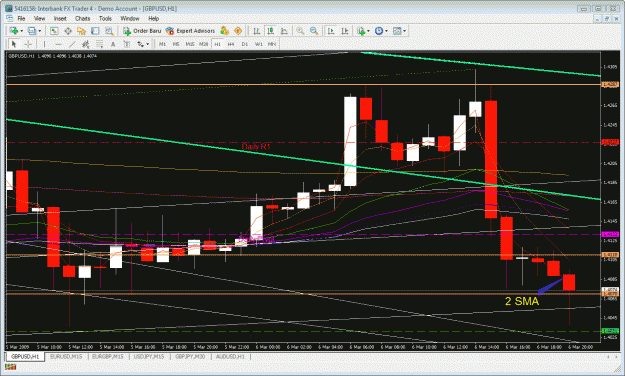Image resolution: width=625 pixels, height=376 pixels.
Task: Zoom out on the chart
Action: coord(314,31)
